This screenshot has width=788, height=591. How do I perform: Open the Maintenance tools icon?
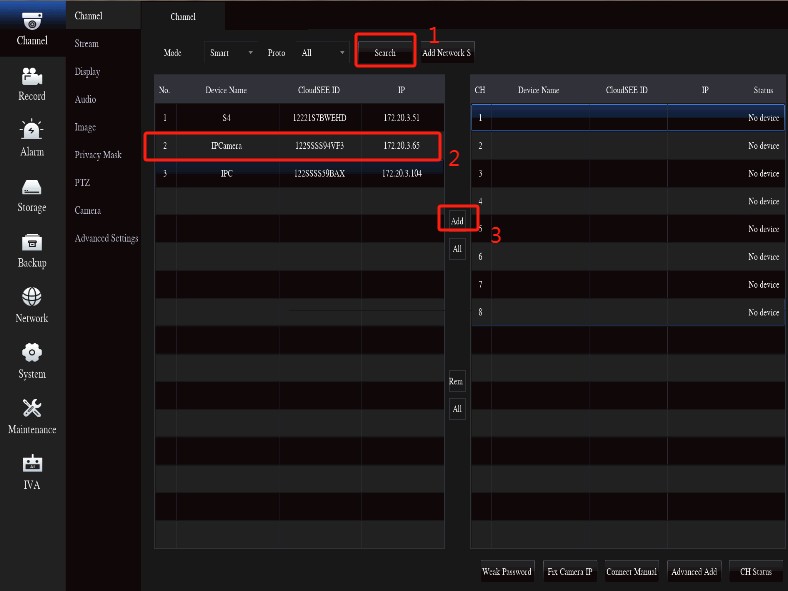32,409
